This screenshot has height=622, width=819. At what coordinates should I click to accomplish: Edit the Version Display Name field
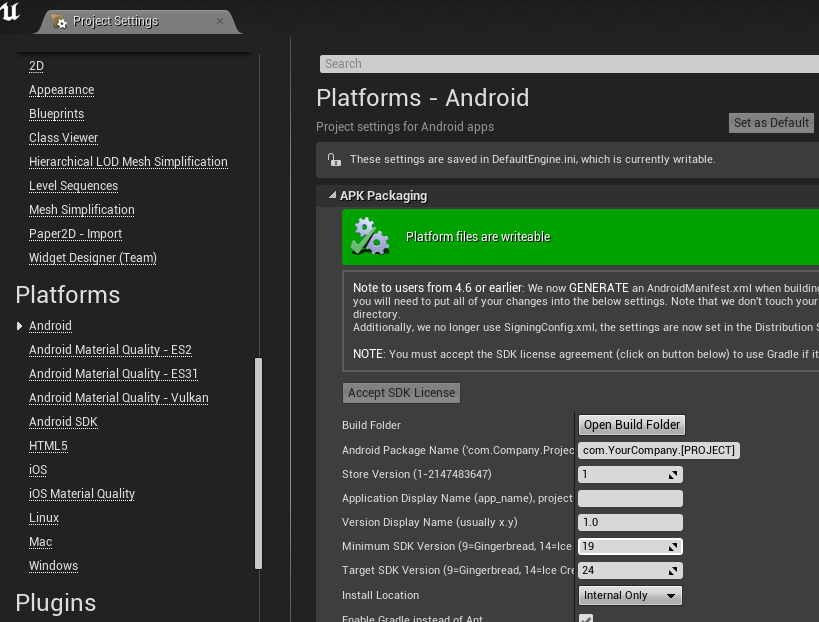coord(630,522)
